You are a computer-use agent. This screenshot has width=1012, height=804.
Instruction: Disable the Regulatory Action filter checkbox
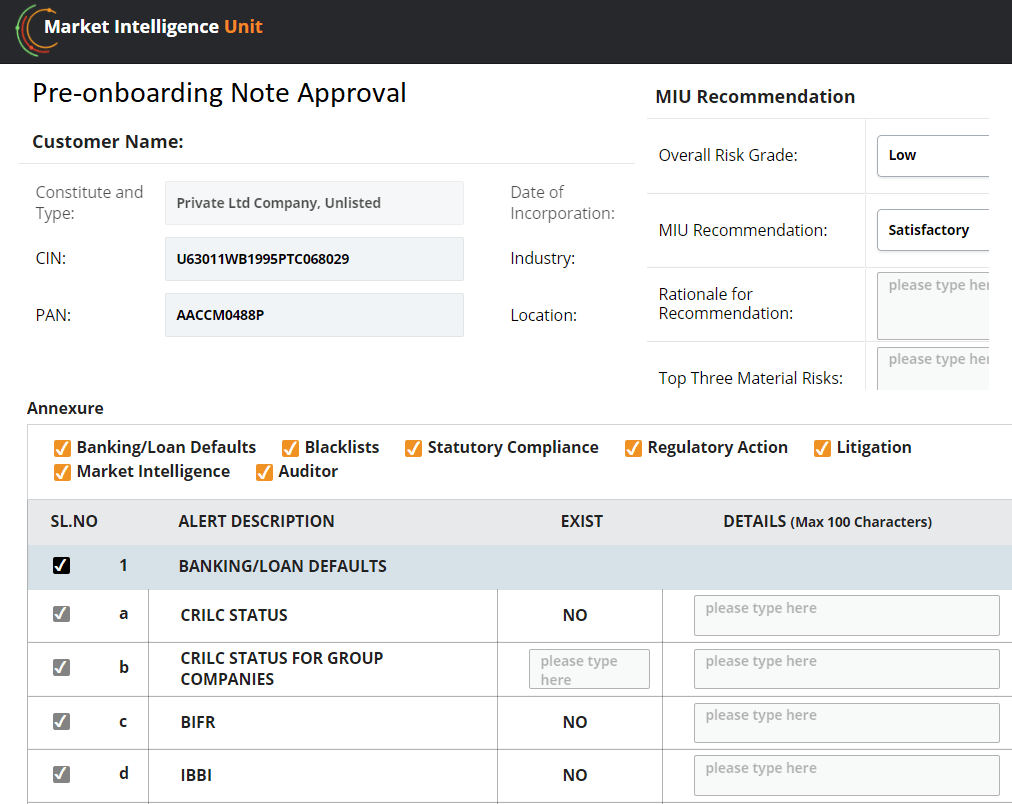[x=633, y=448]
